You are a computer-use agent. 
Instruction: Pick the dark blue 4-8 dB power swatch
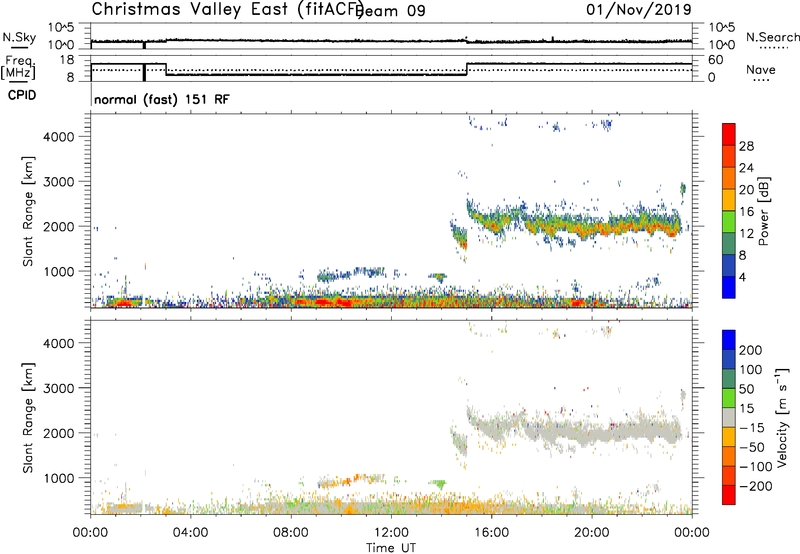729,266
